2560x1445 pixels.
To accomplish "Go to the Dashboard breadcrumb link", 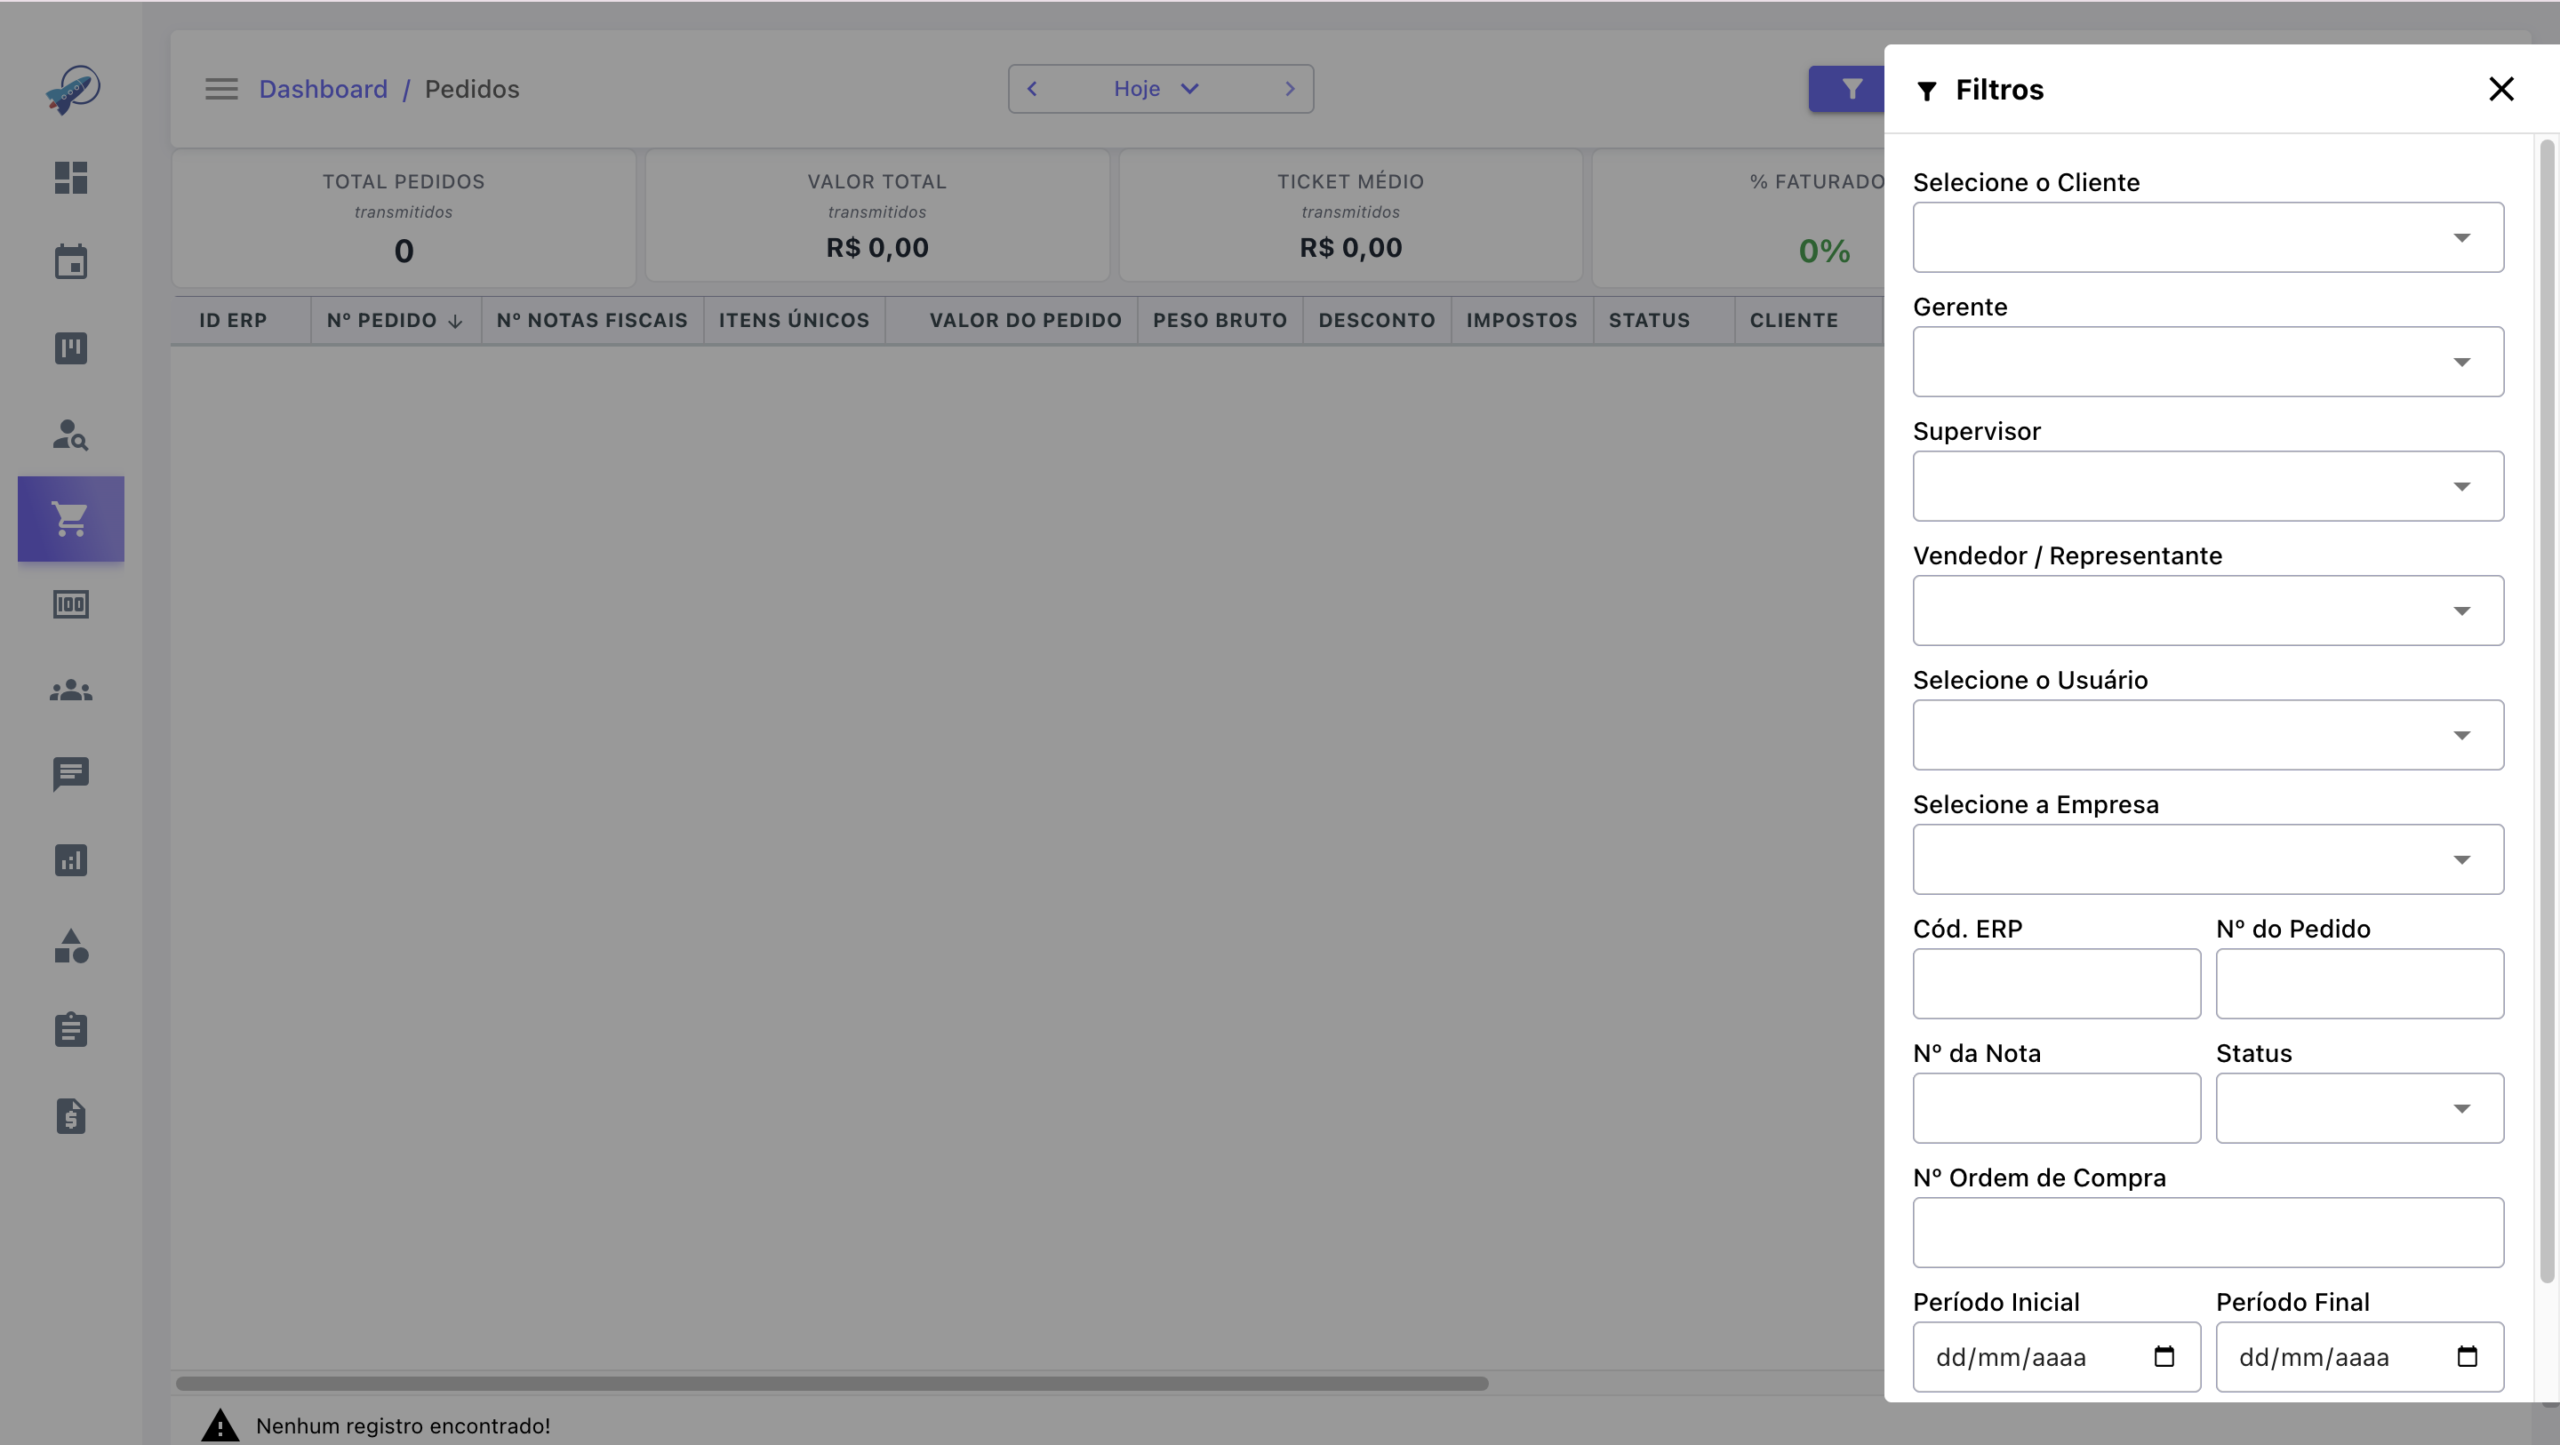I will tap(323, 89).
